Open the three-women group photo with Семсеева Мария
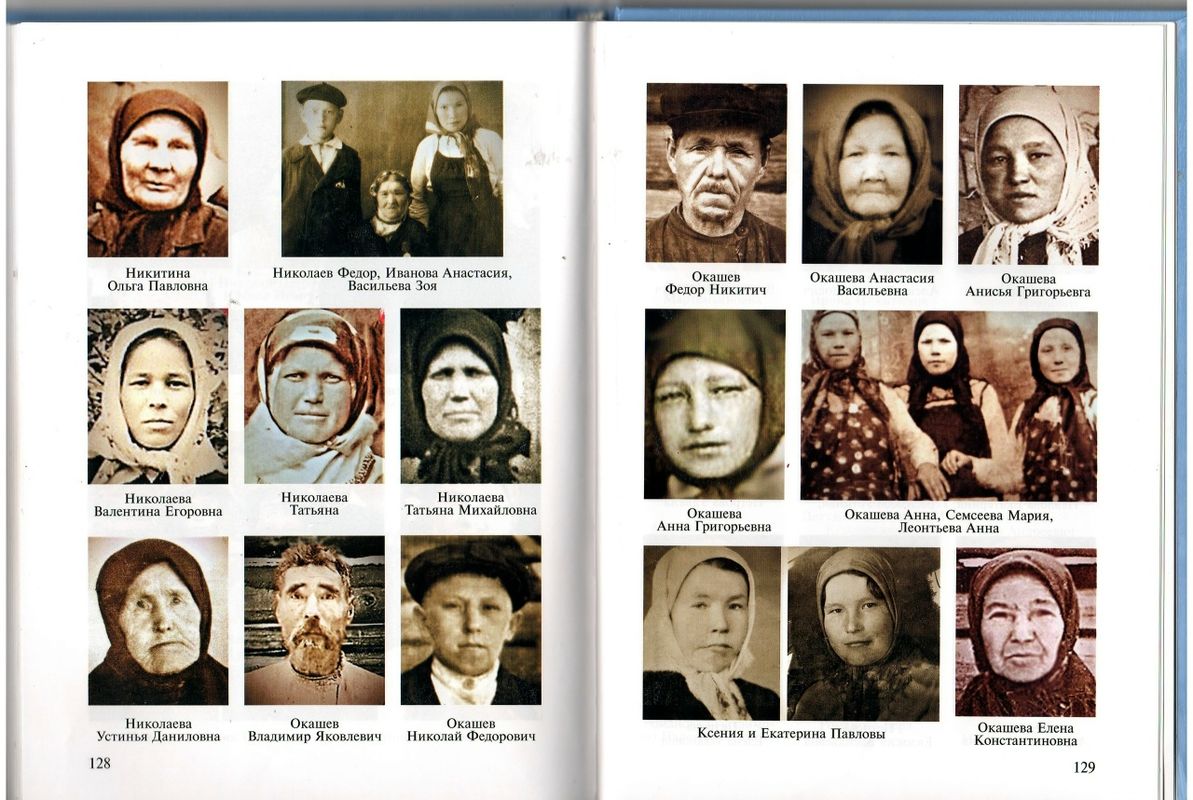 949,406
